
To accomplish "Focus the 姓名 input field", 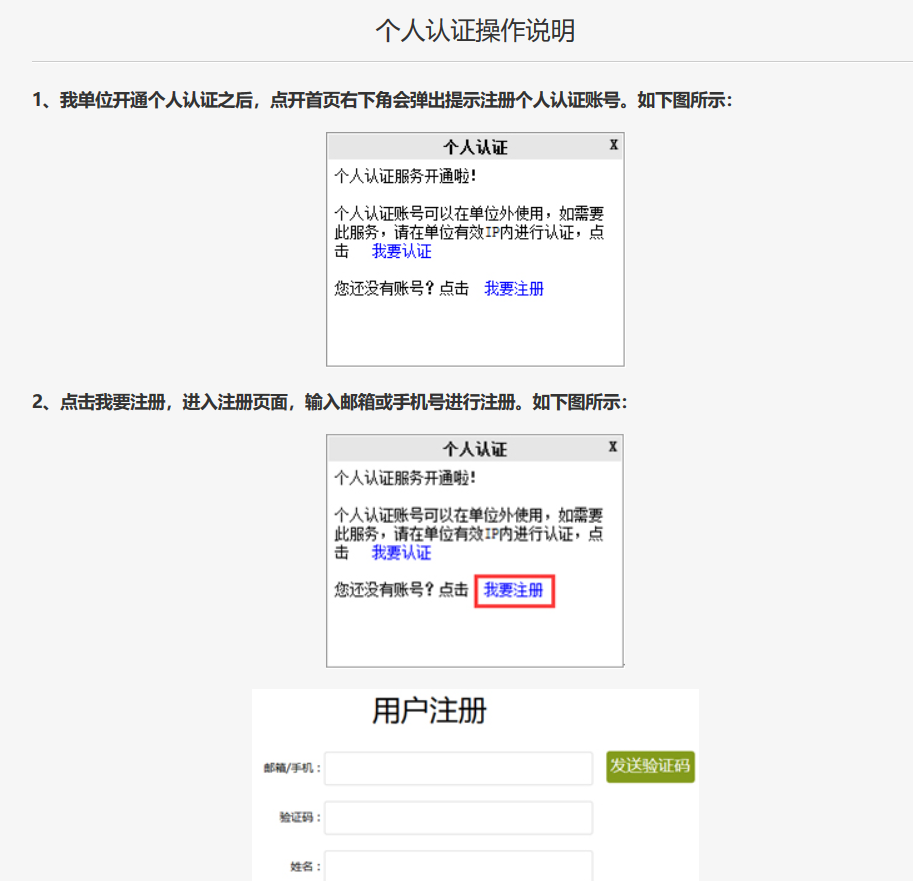I will pos(458,865).
